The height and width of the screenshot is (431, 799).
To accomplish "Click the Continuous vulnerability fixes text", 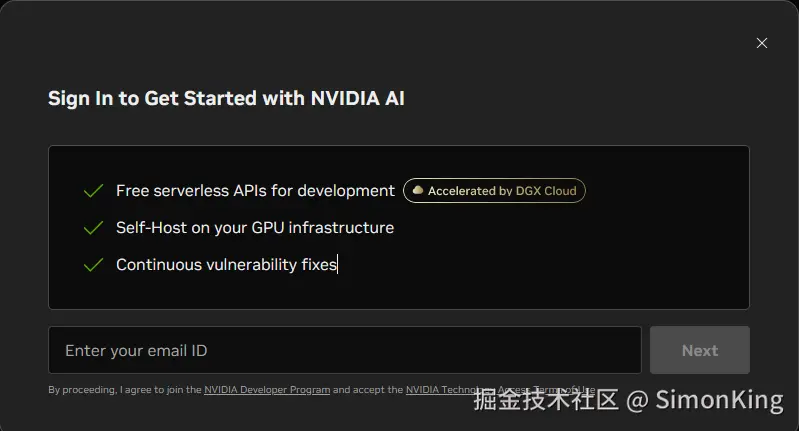I will pyautogui.click(x=226, y=265).
